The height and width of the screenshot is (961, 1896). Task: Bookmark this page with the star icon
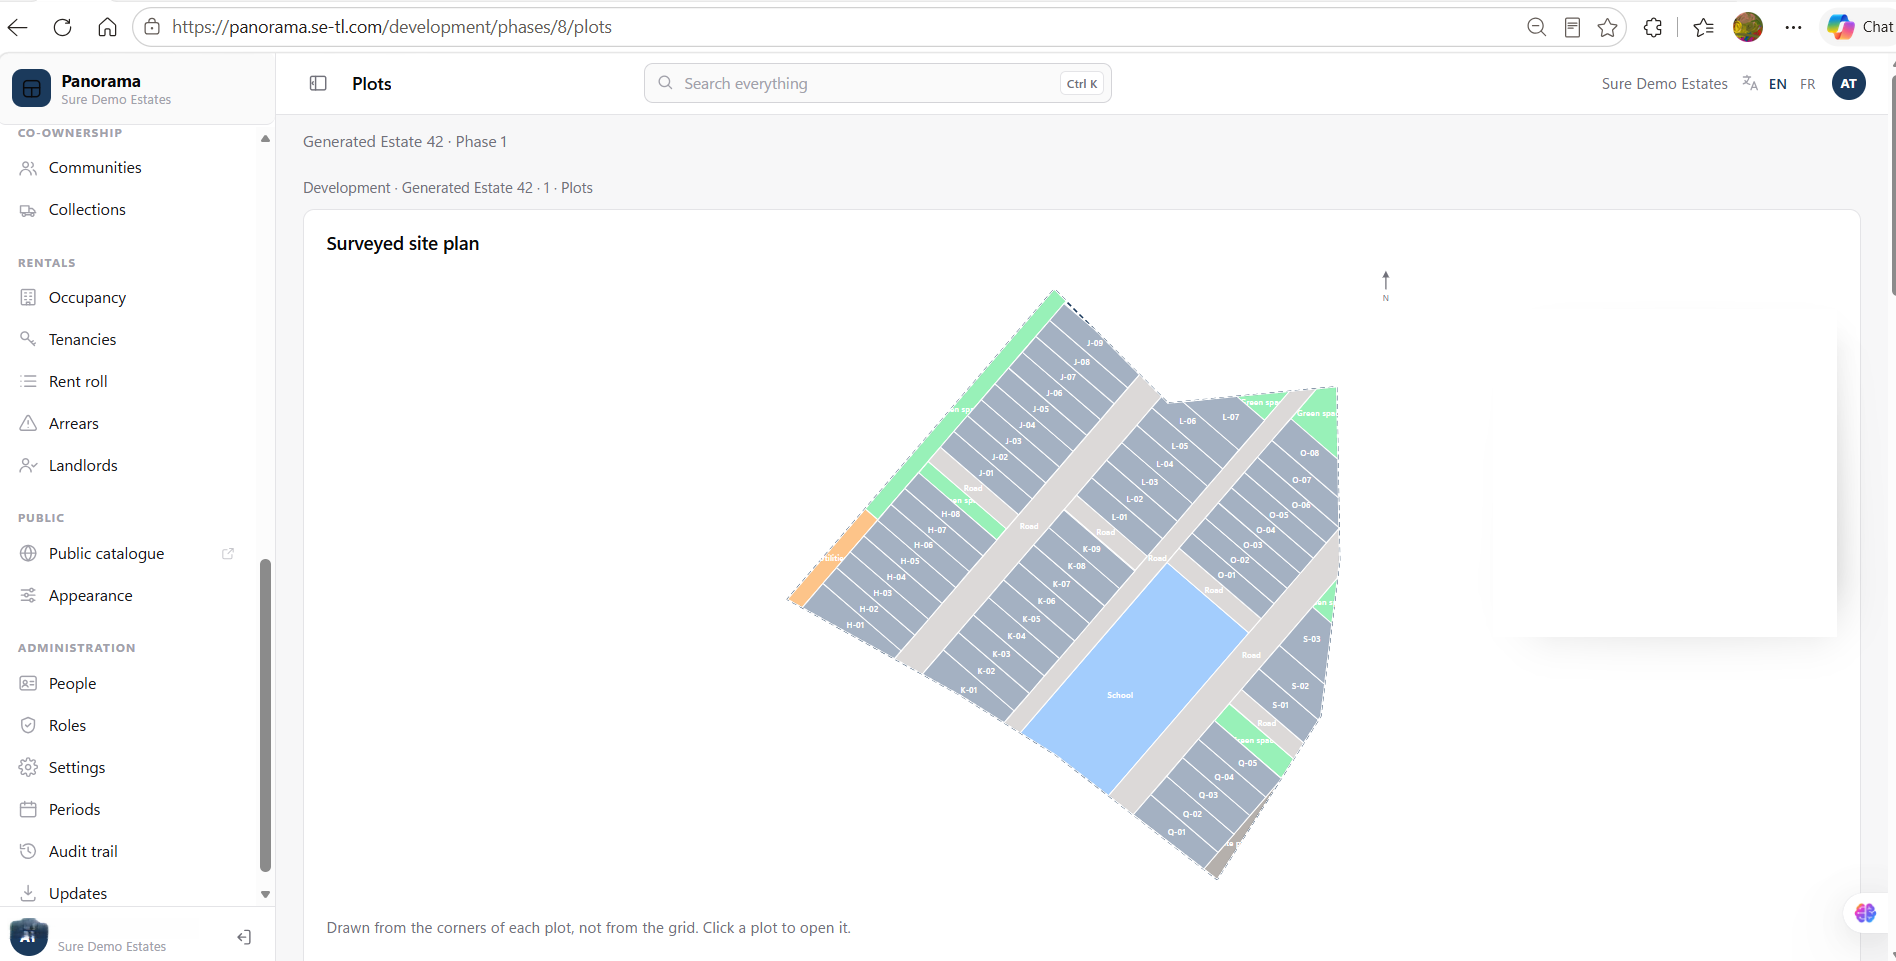1608,27
